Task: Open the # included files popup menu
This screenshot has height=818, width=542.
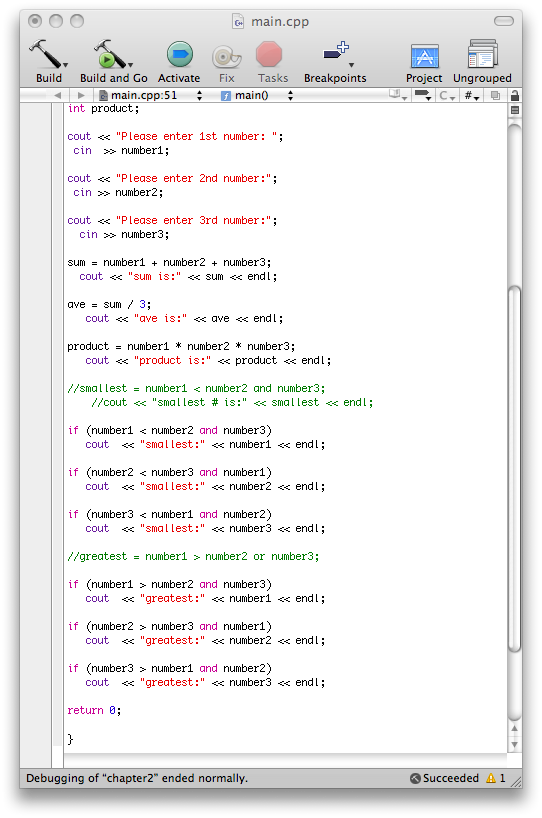Action: click(472, 95)
